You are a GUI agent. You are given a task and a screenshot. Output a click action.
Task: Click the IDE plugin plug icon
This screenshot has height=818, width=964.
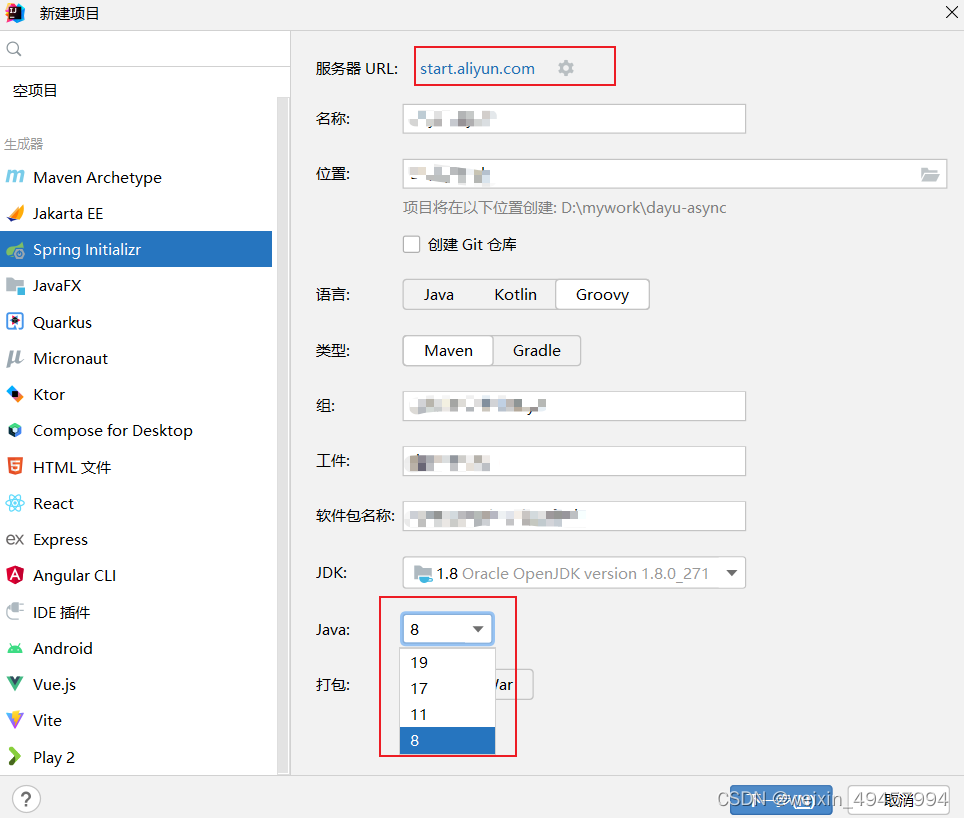15,612
